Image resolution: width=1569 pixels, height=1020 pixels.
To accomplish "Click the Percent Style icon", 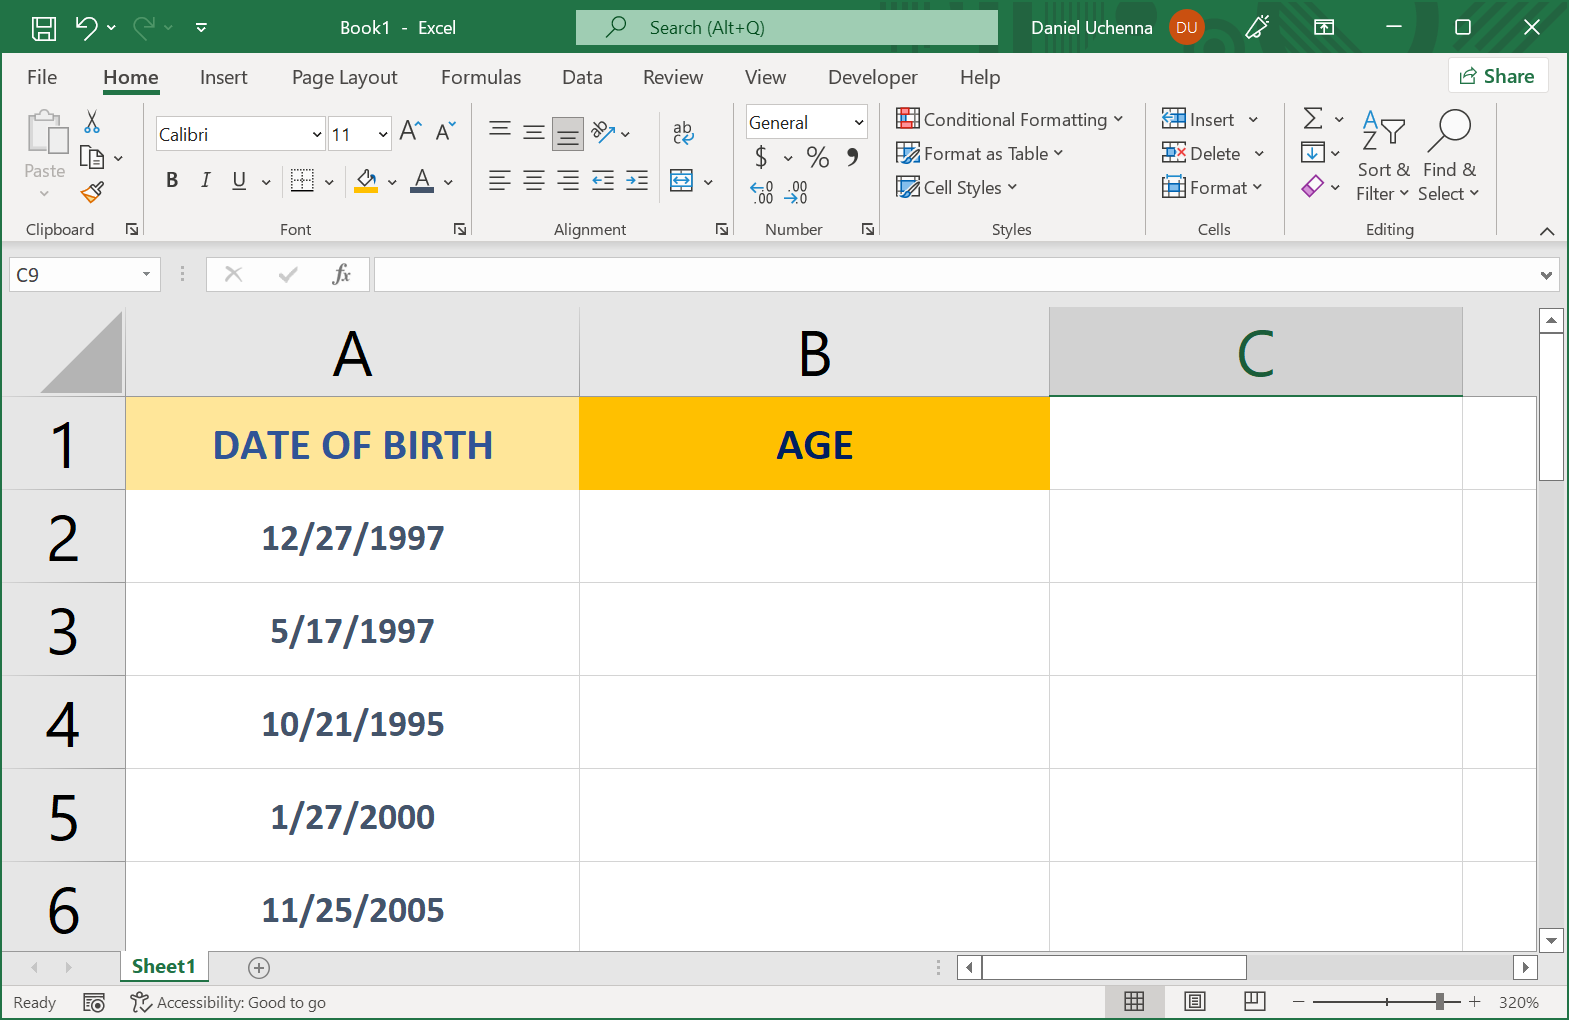I will [817, 157].
